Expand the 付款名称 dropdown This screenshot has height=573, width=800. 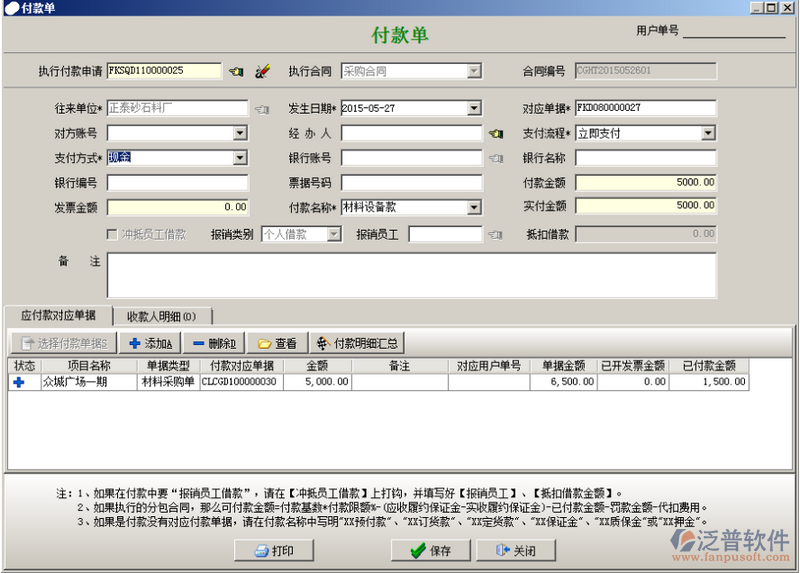[x=474, y=207]
